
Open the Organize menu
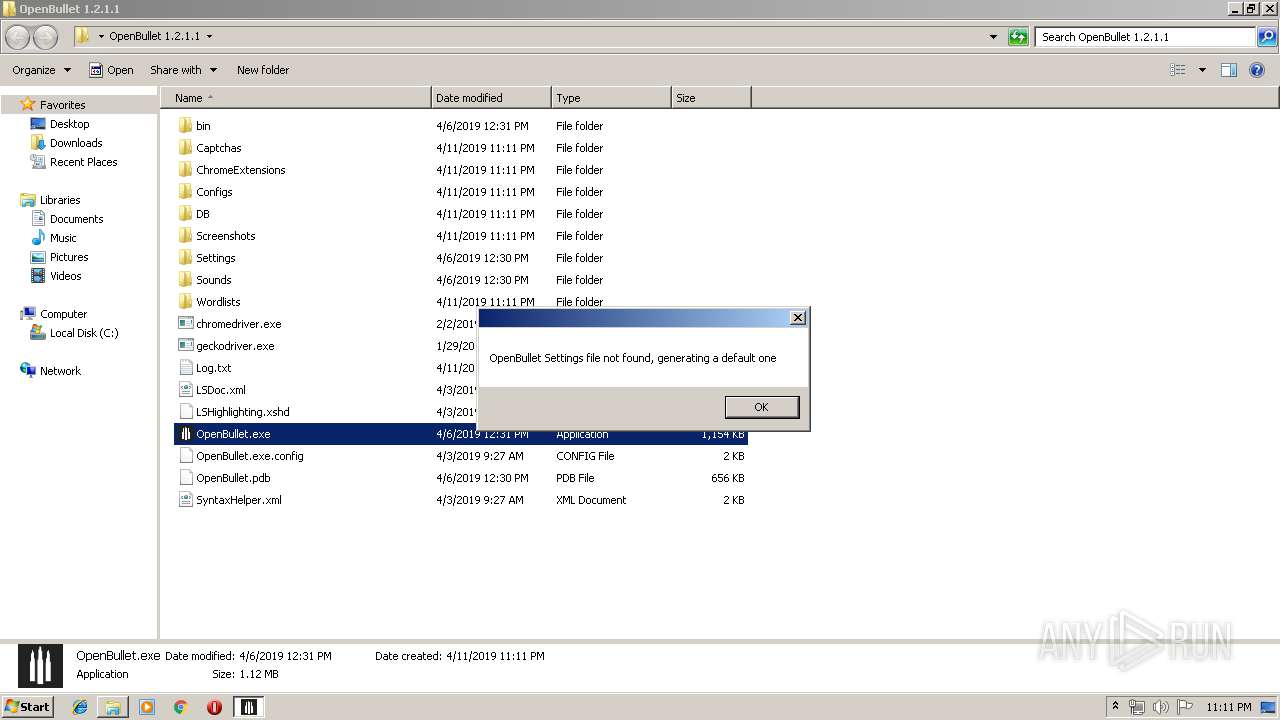(x=41, y=70)
